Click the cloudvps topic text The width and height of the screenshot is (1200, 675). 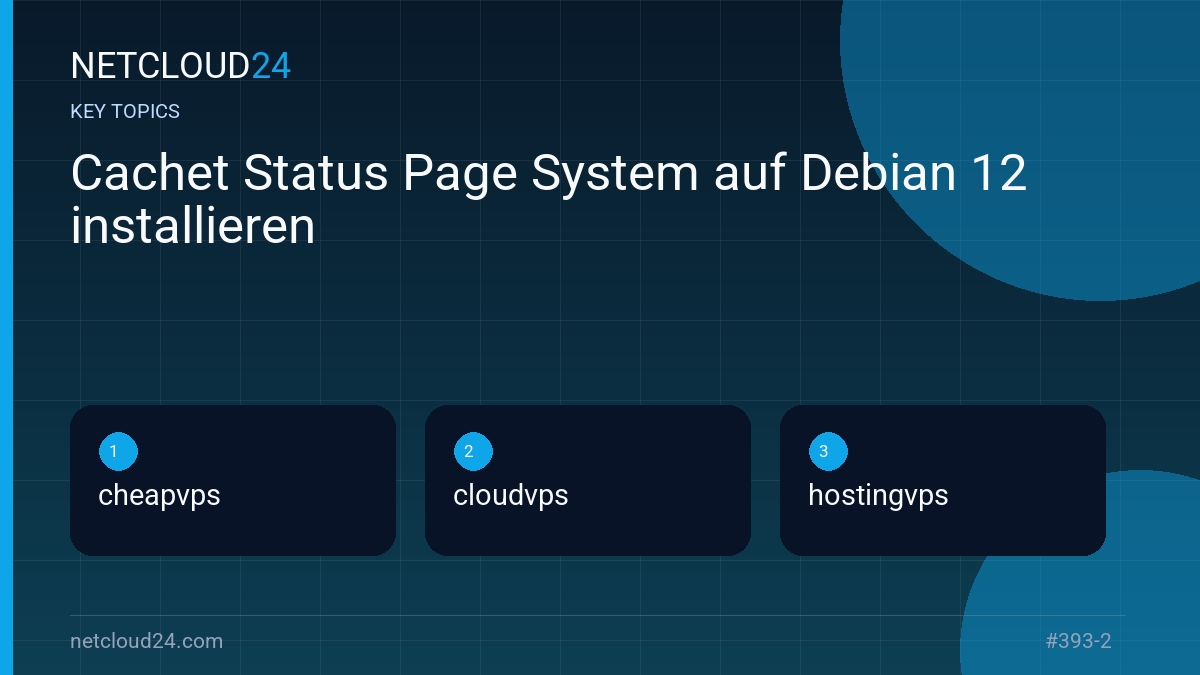pos(511,496)
